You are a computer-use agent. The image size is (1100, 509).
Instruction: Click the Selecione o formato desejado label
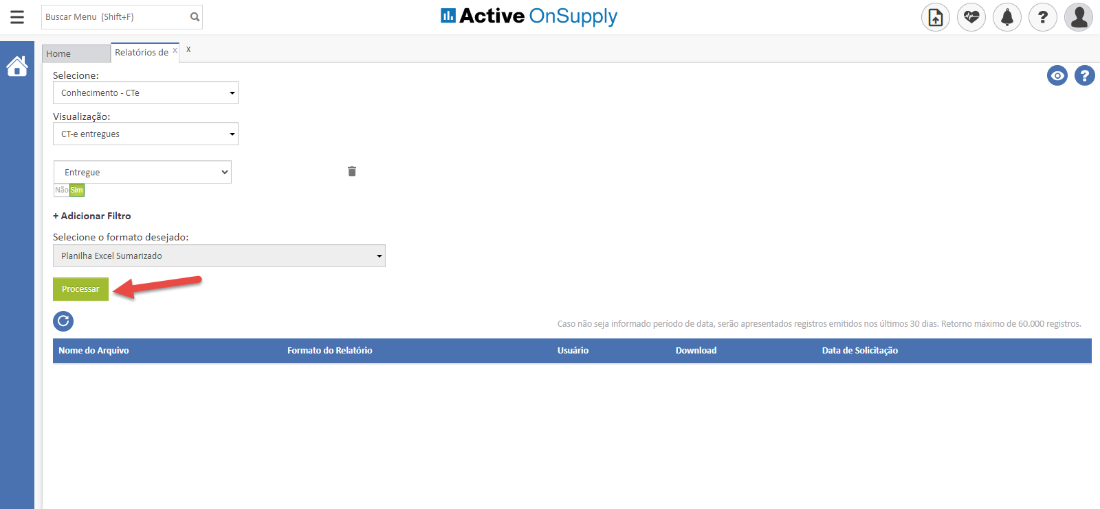[x=121, y=238]
